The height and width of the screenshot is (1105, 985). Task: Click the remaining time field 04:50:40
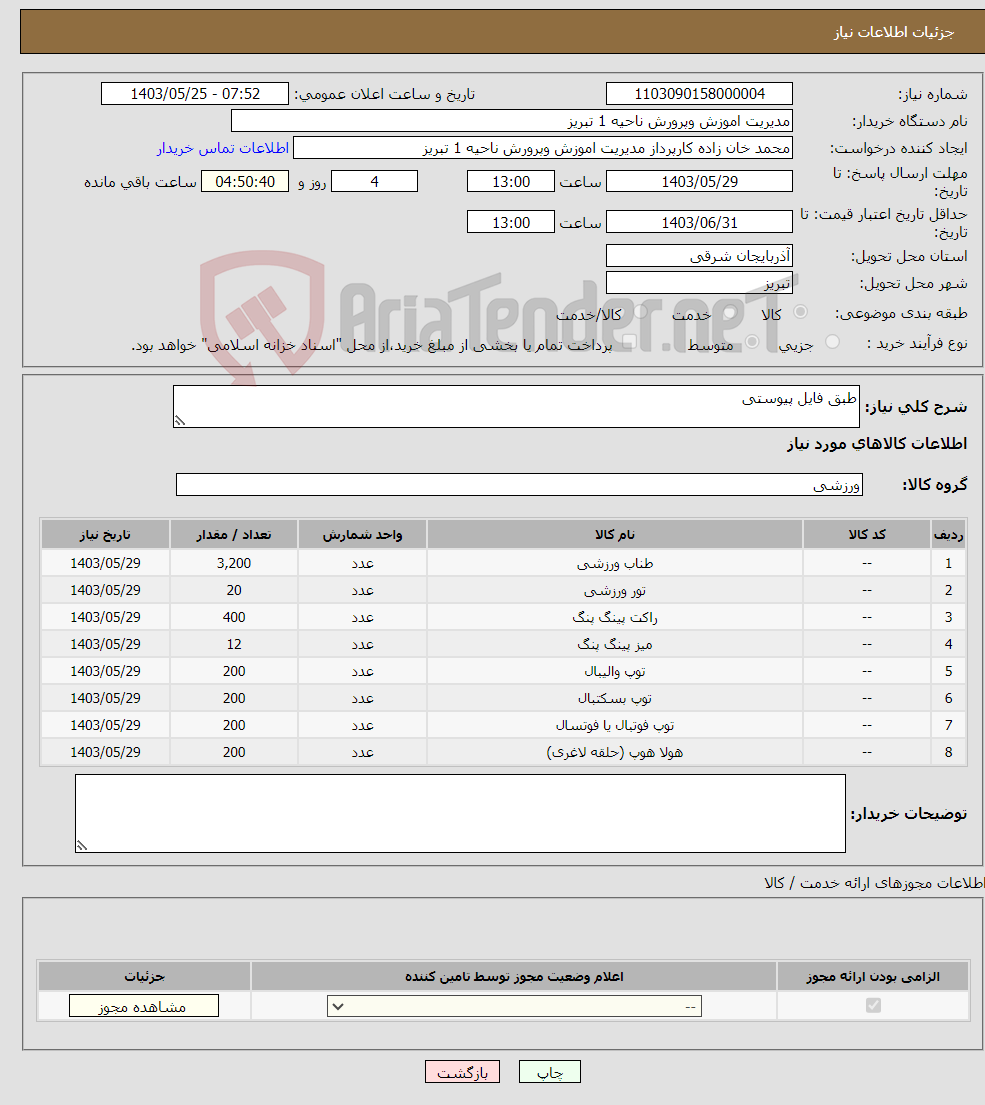244,181
